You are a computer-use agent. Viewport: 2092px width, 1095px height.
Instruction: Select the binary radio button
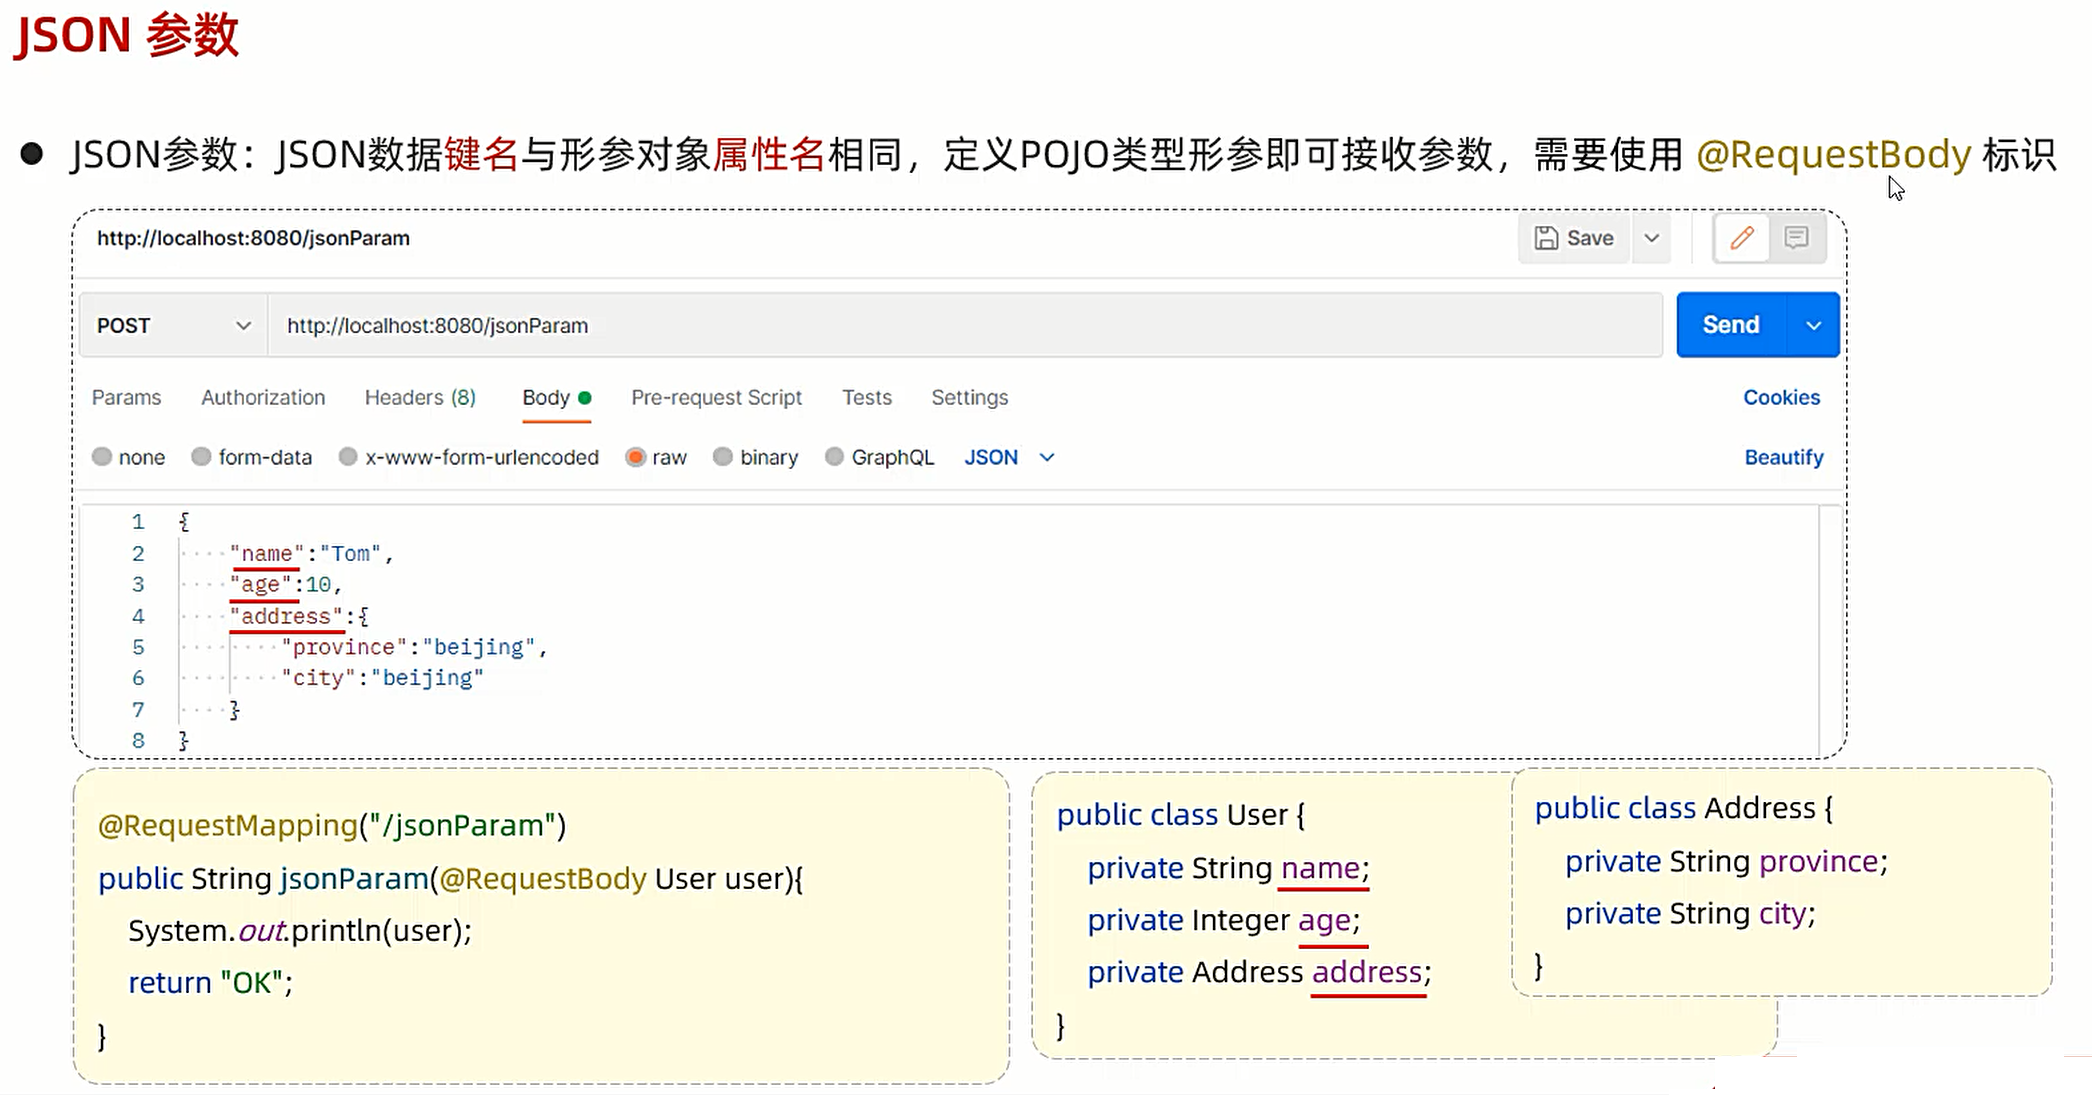[x=721, y=457]
